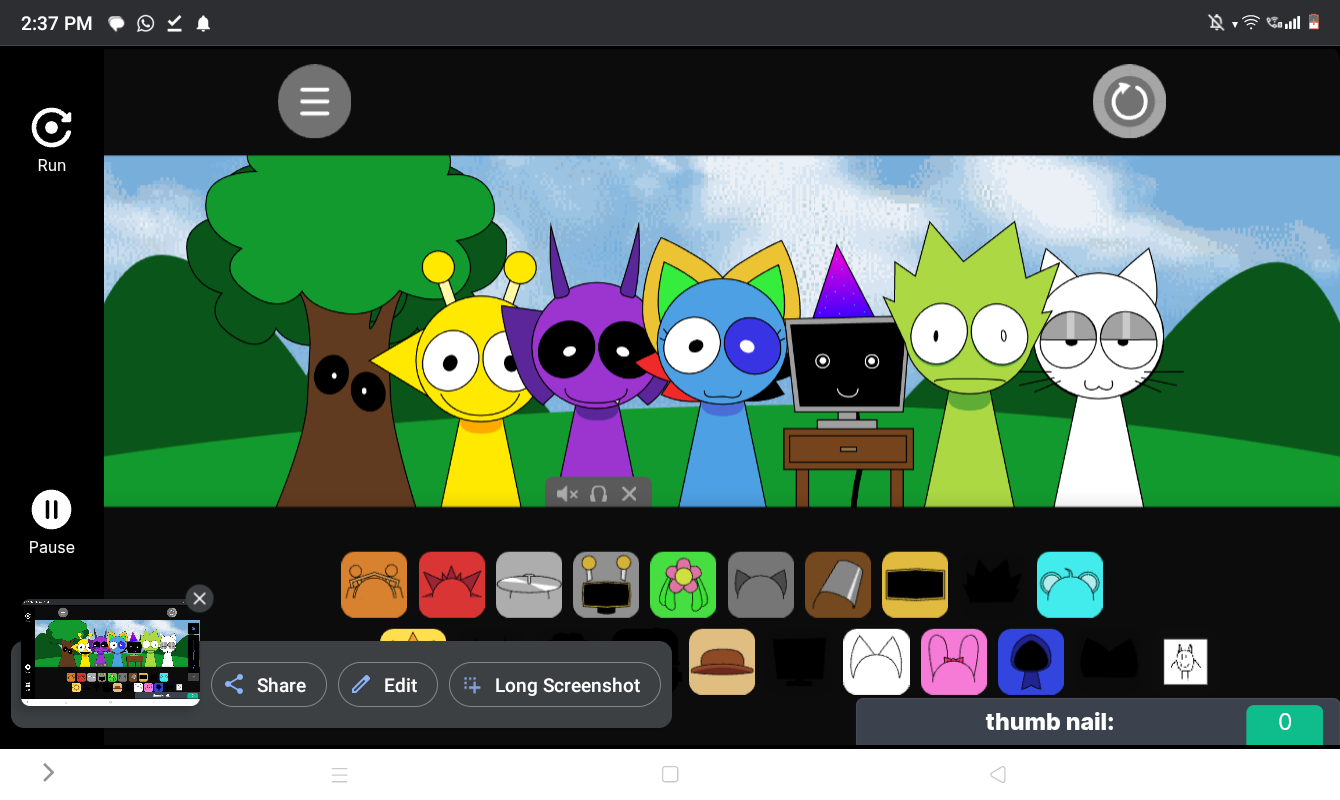1340x800 pixels.
Task: Select the yellow black-screen icon
Action: tap(915, 585)
